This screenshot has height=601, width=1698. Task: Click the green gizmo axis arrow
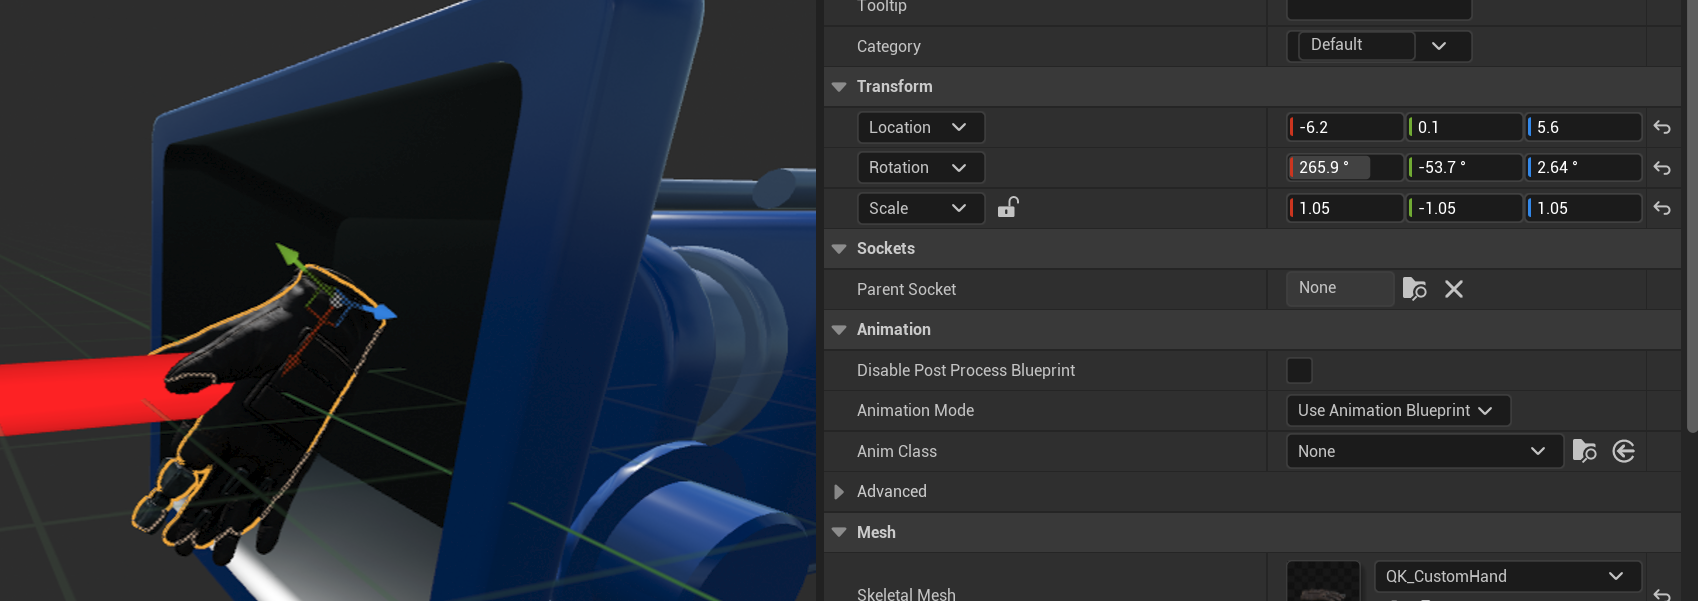pos(289,254)
